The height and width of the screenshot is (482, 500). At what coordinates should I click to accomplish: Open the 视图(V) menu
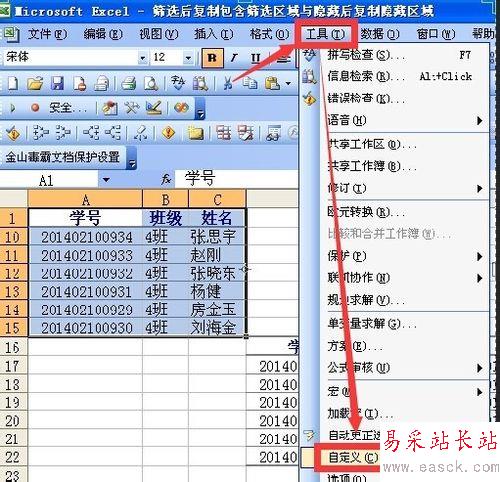(158, 34)
